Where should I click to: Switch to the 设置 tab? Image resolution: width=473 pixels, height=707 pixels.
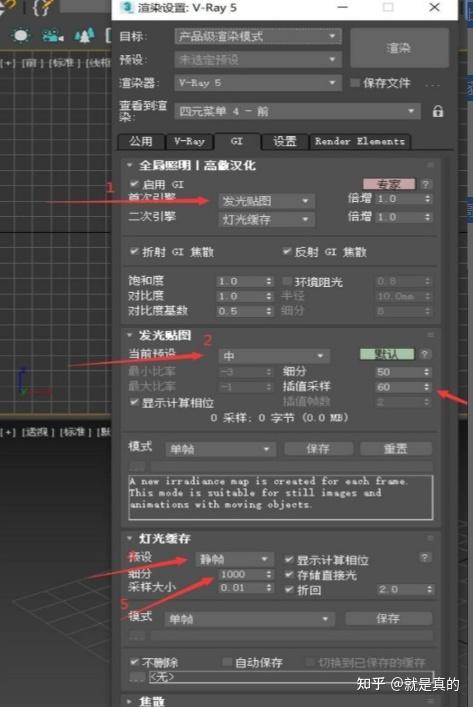click(285, 142)
